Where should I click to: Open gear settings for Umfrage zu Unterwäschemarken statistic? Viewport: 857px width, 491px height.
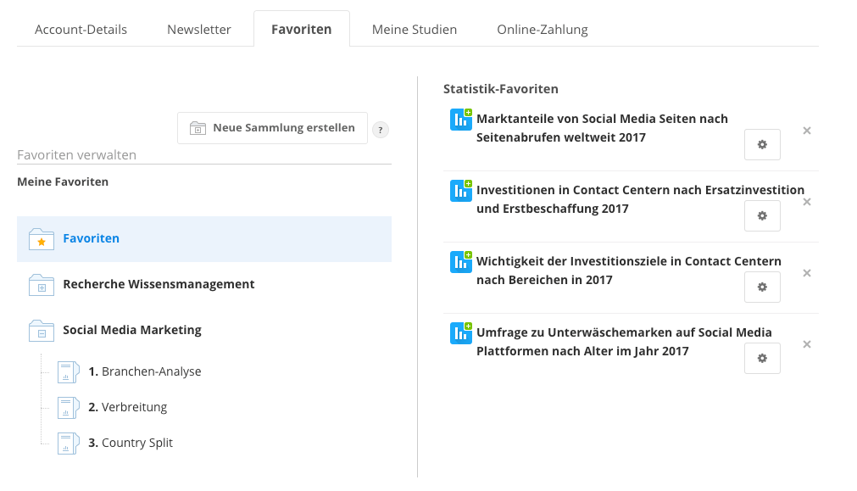[762, 358]
